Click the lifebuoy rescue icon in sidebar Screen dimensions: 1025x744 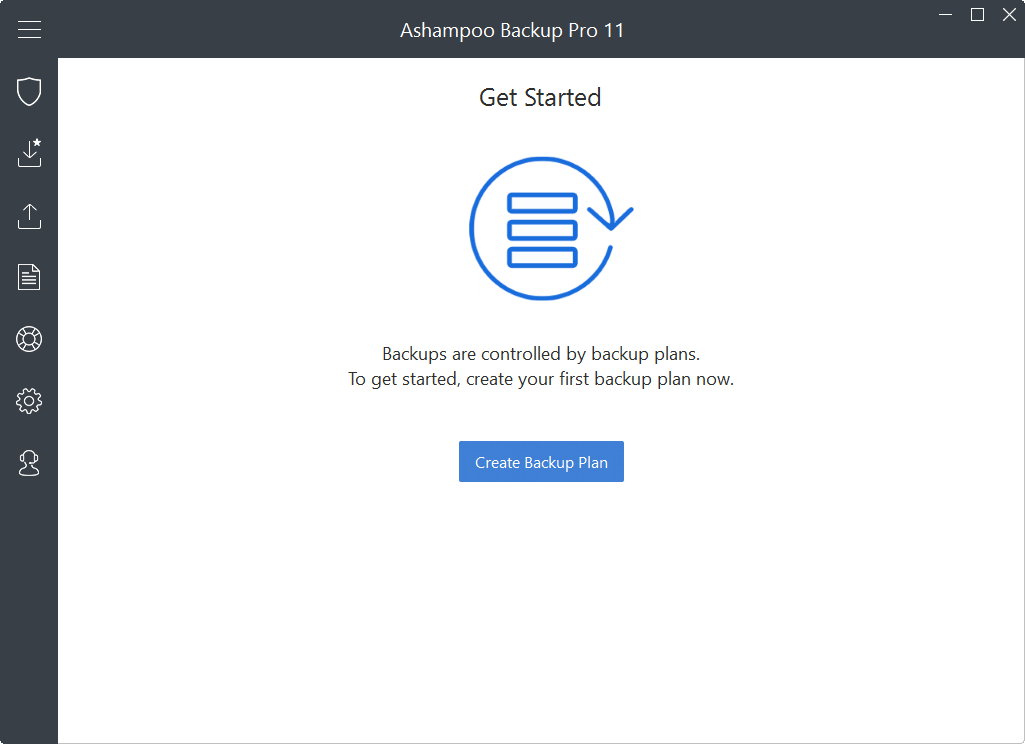coord(29,339)
